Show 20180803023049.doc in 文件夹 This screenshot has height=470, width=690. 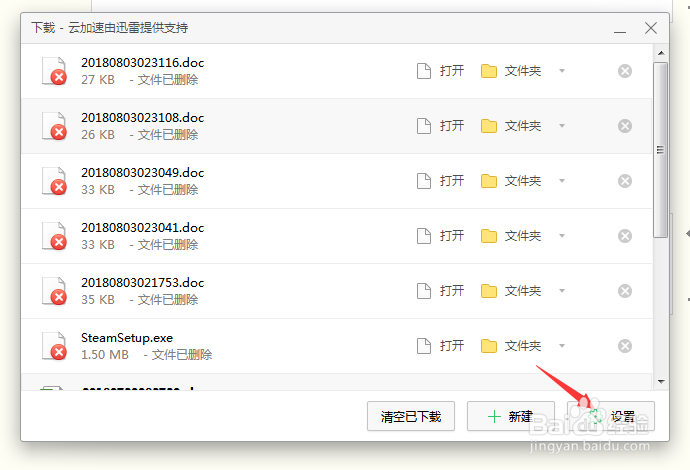click(x=511, y=181)
